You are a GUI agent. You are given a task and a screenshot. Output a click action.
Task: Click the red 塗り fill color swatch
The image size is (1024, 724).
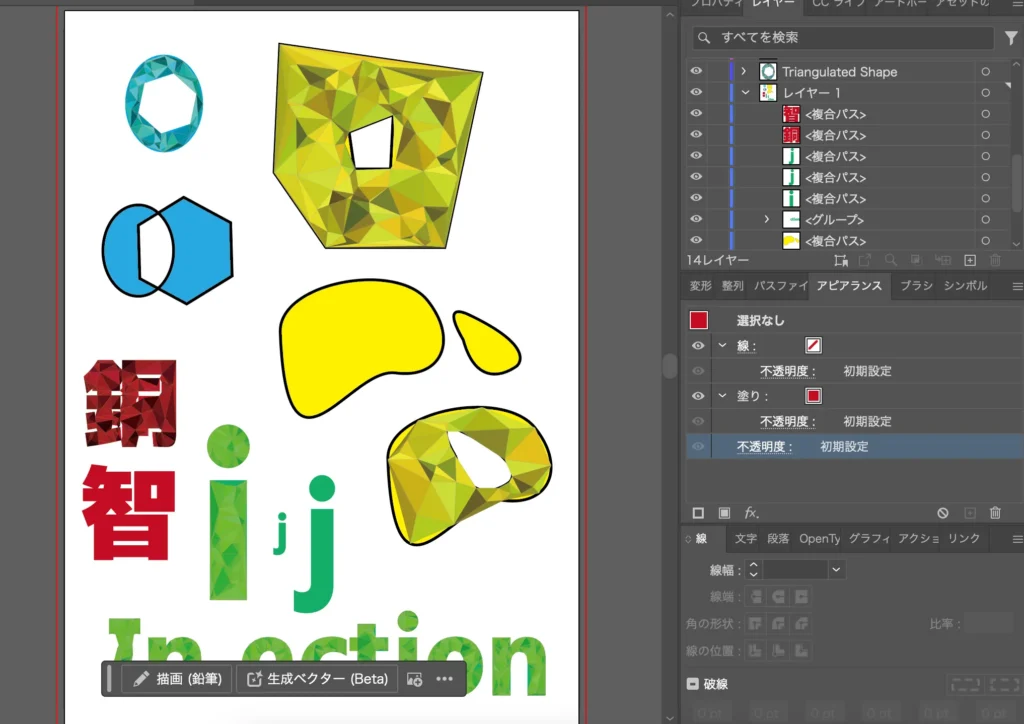(813, 396)
